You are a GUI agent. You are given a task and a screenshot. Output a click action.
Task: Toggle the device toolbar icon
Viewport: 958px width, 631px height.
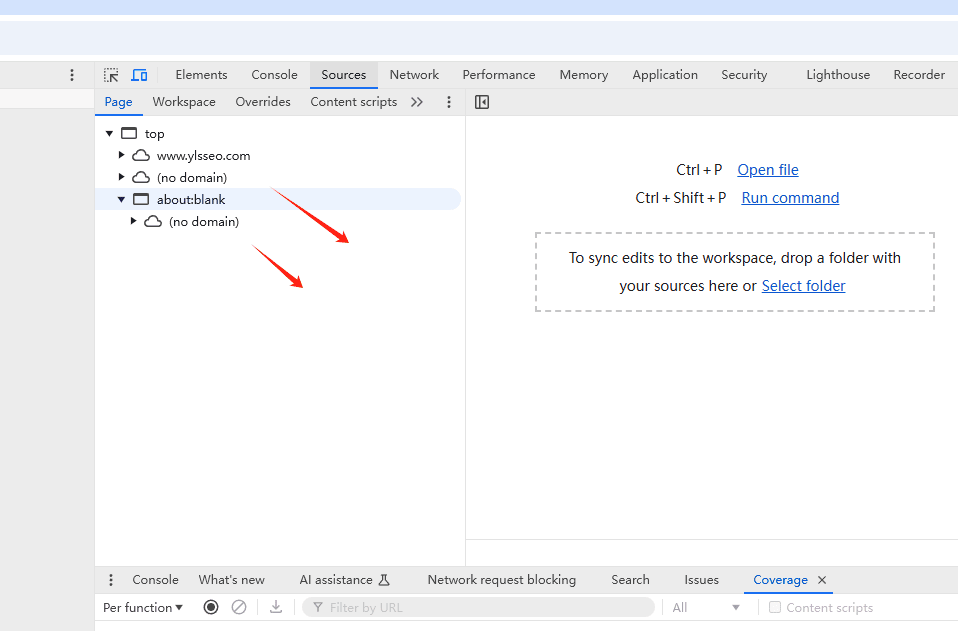(x=139, y=75)
